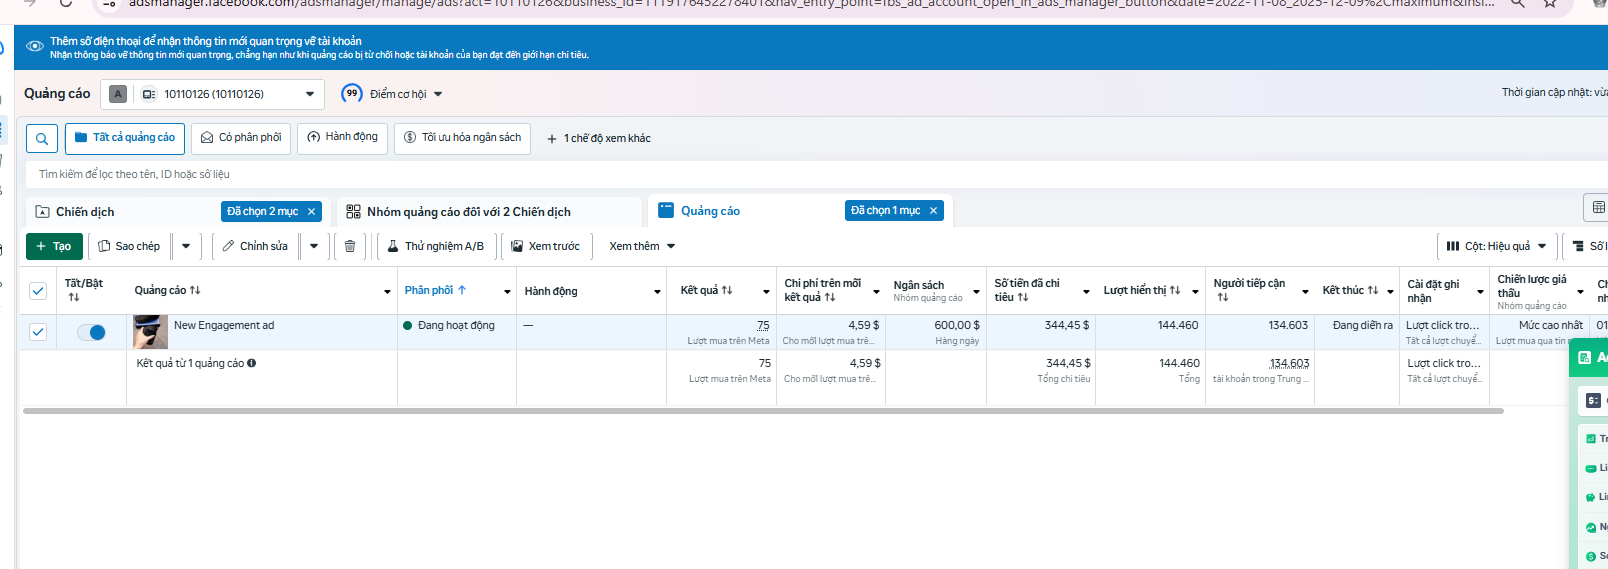Clear the Đã chọn 2 mục selection

[312, 211]
